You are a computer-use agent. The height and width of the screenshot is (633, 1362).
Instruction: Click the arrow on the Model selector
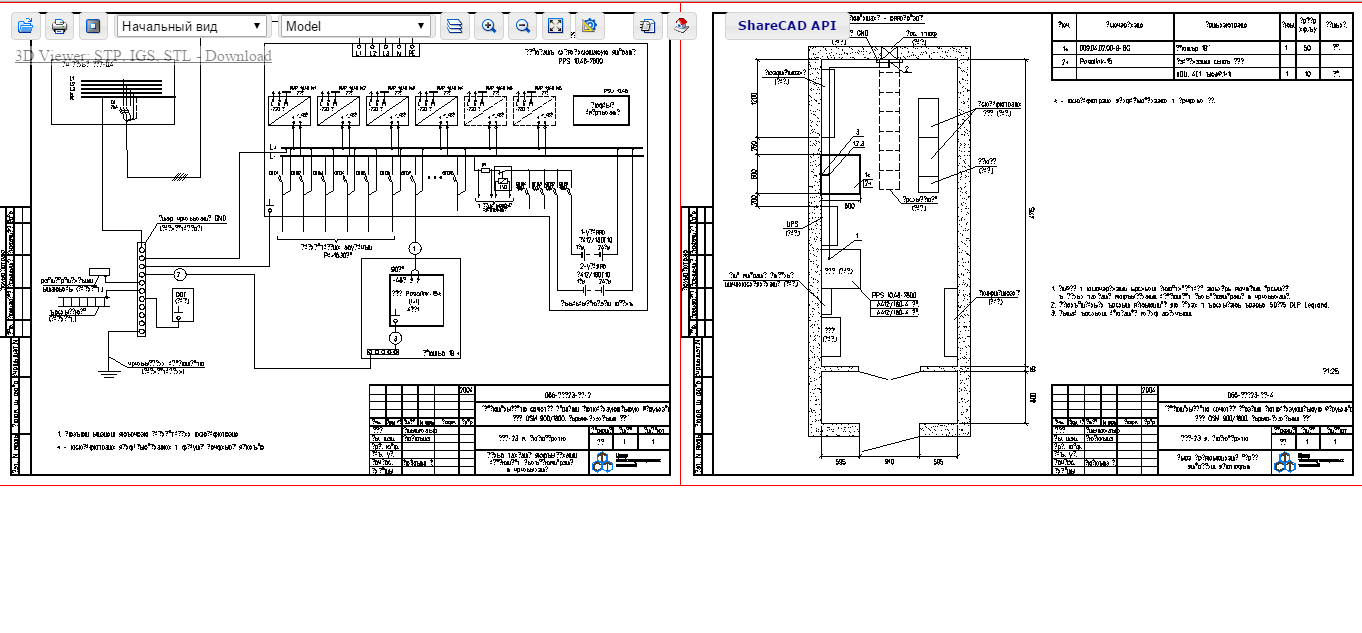(421, 26)
